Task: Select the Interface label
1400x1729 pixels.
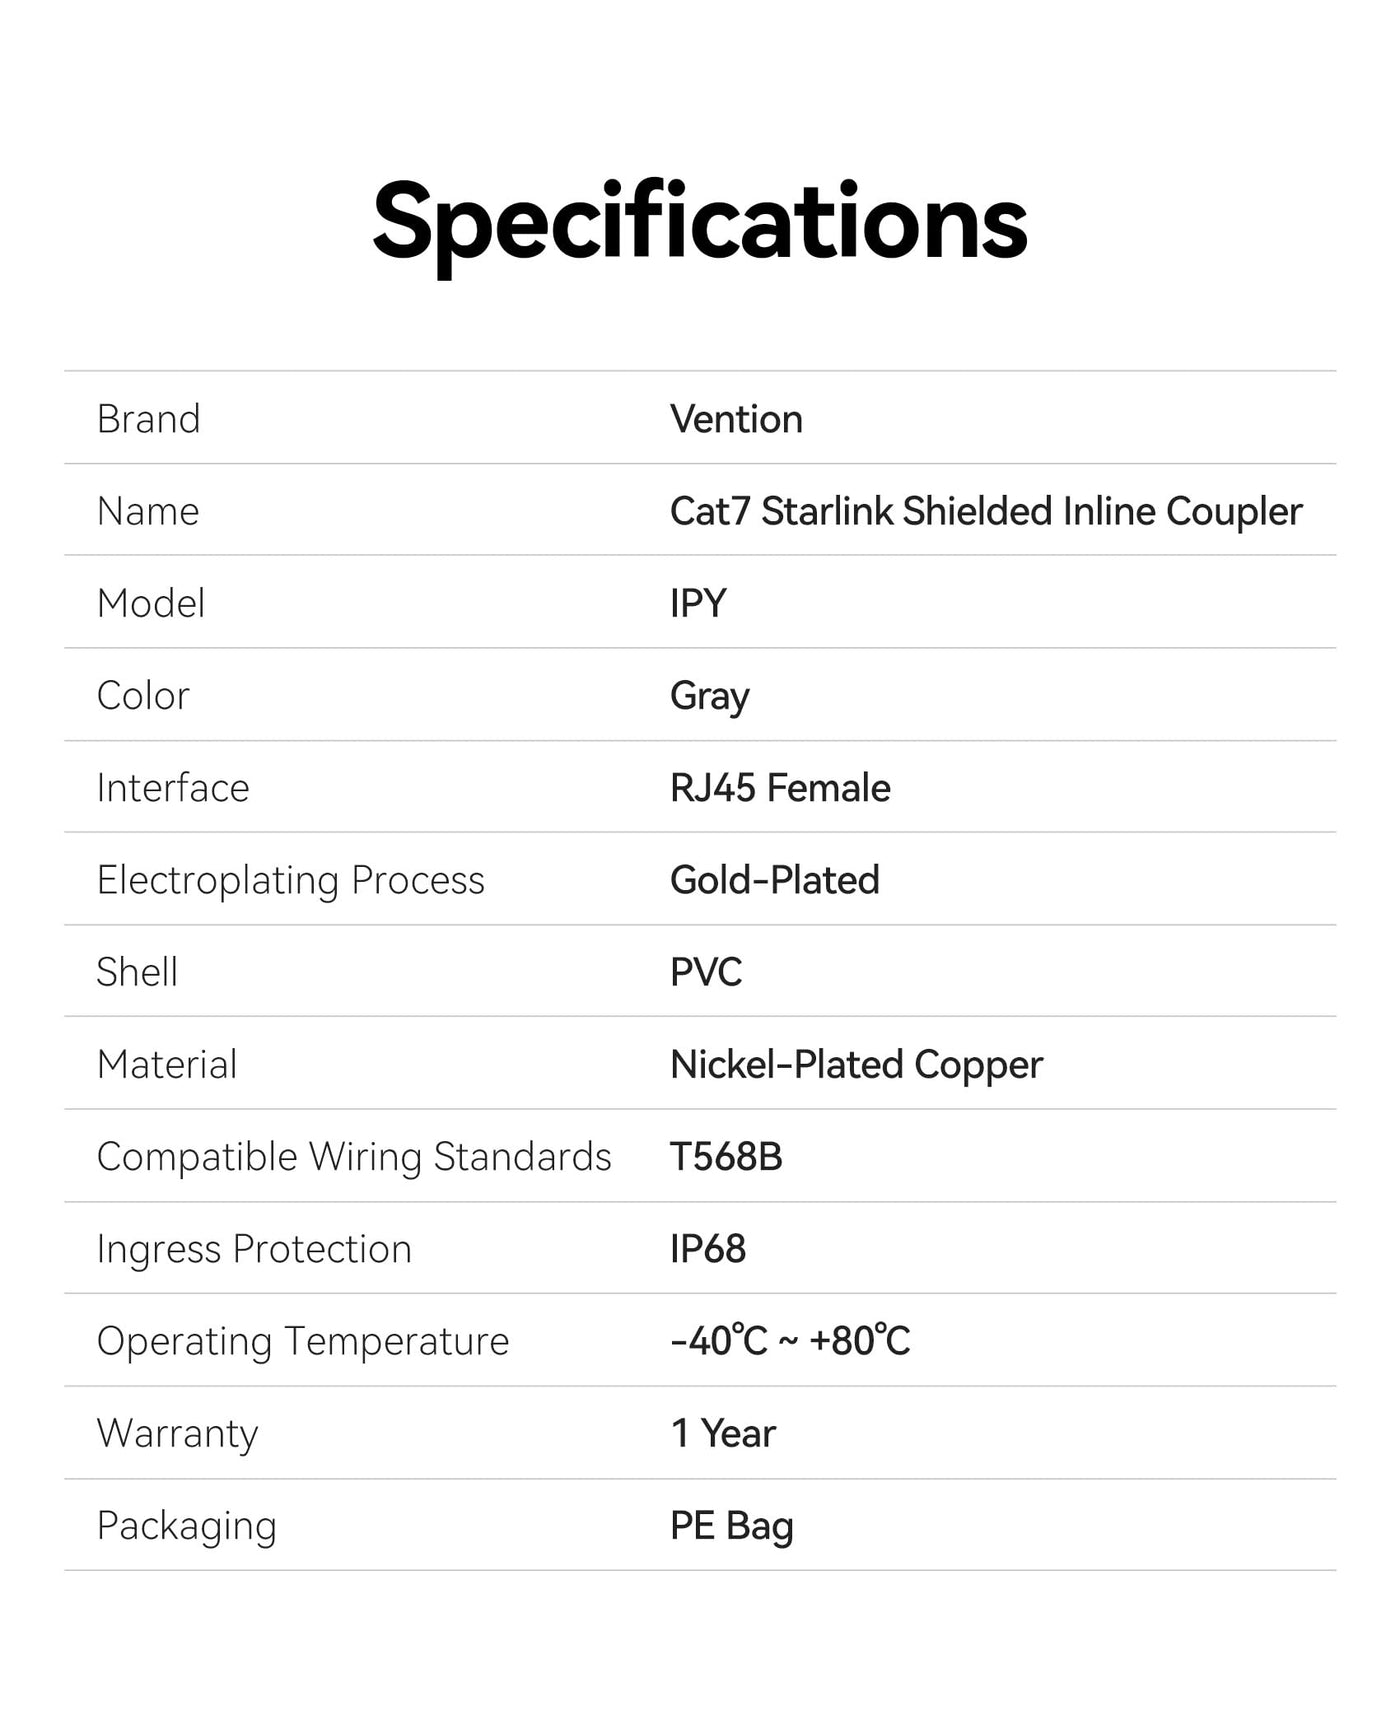Action: tap(173, 788)
